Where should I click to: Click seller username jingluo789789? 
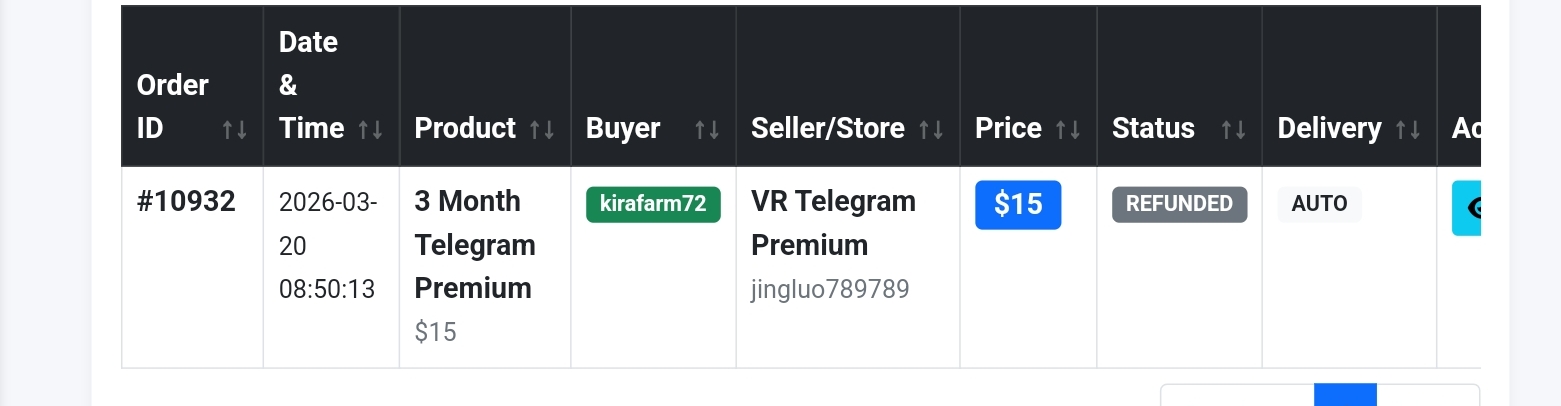click(830, 290)
